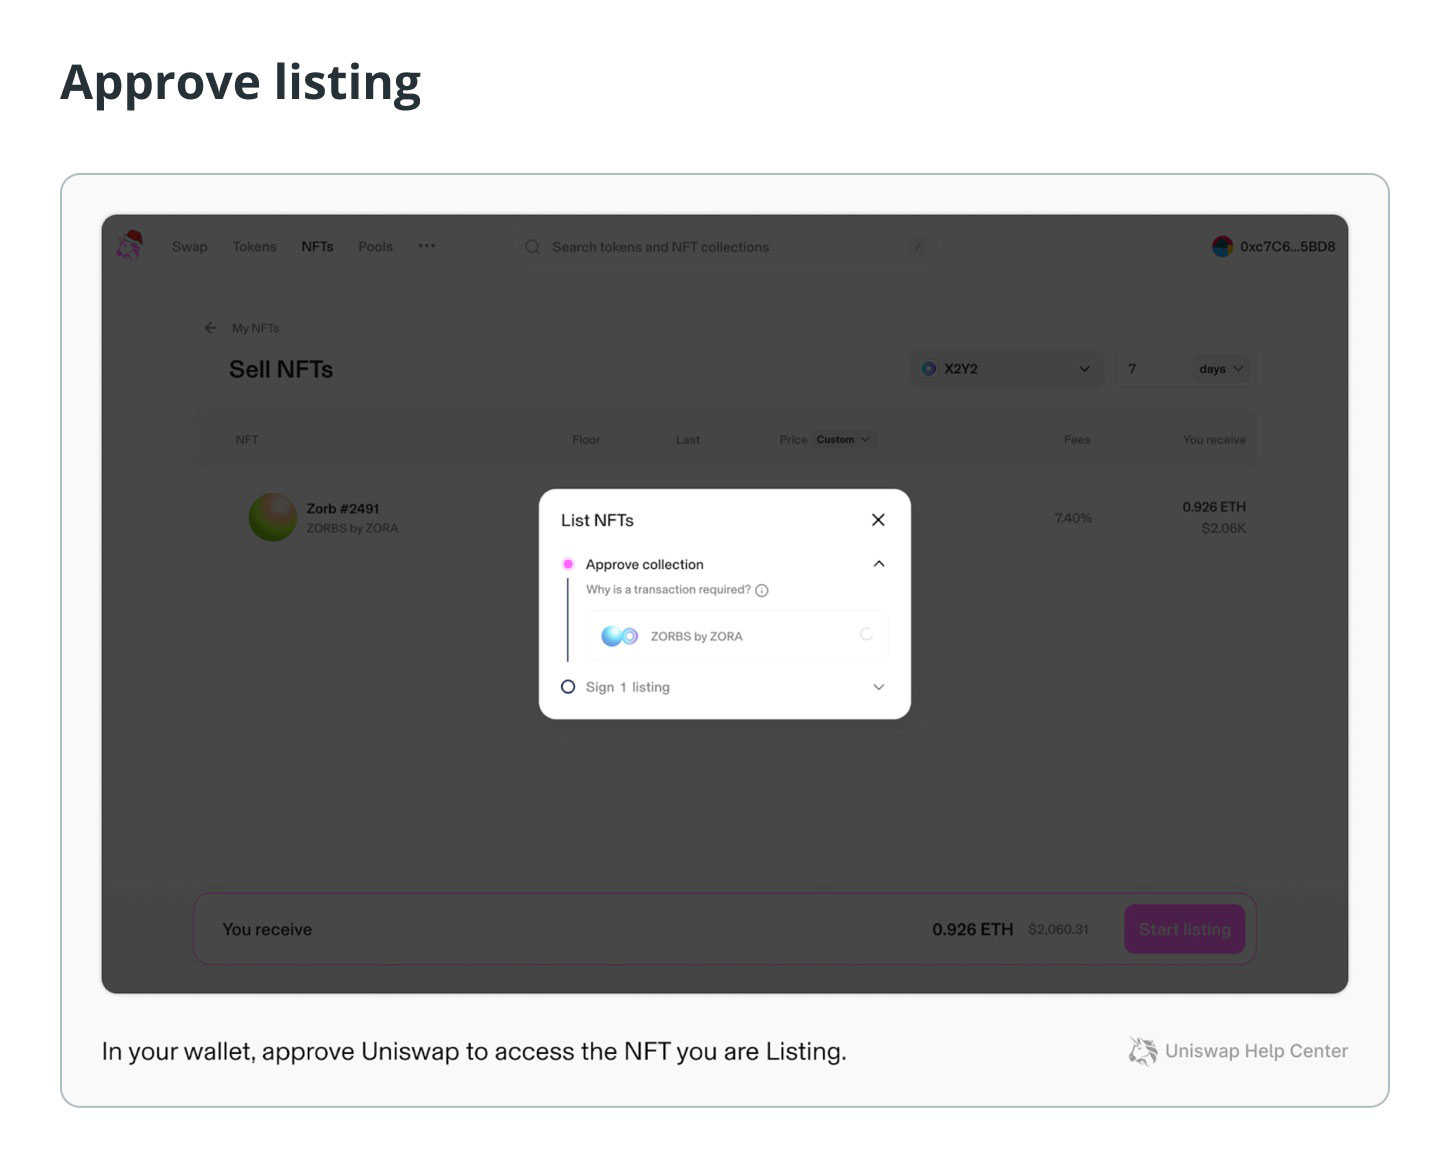Go back using My NFTs arrow

coord(211,328)
